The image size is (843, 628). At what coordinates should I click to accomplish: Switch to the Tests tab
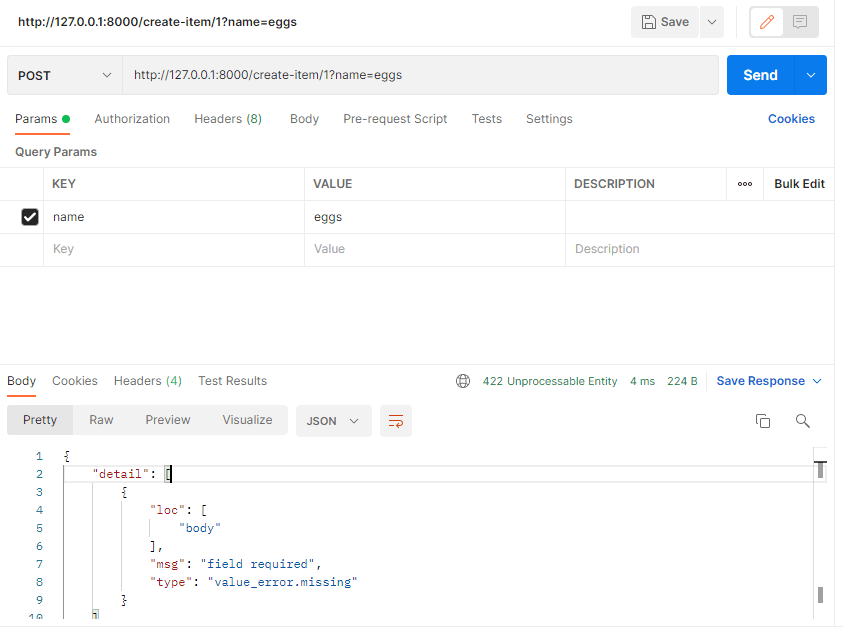487,118
